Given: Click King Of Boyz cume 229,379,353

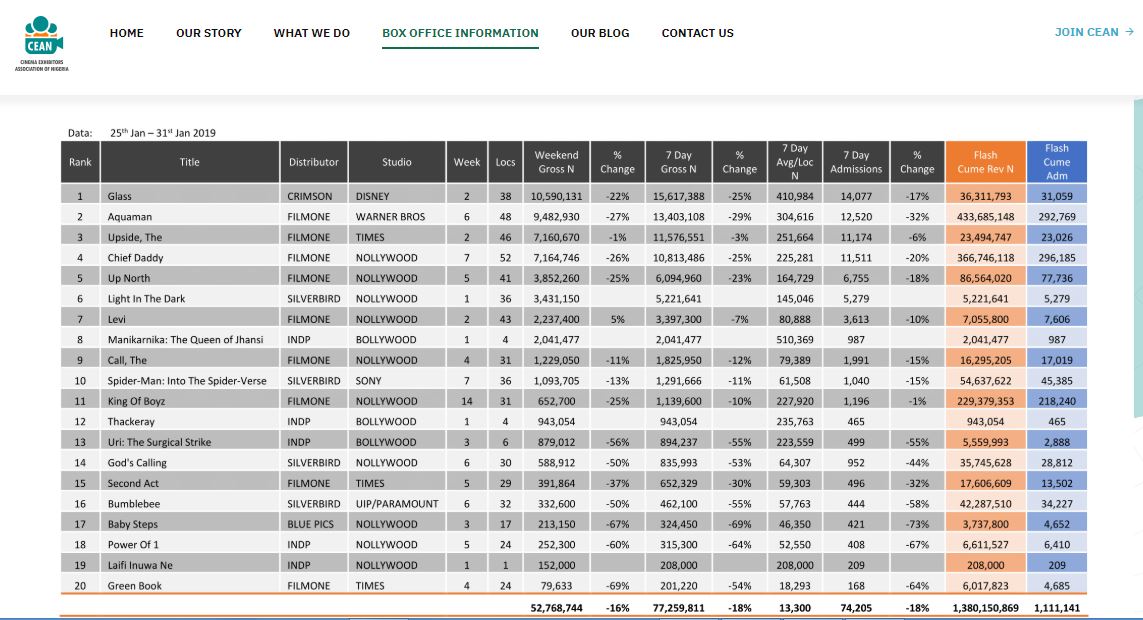Looking at the screenshot, I should coord(986,400).
